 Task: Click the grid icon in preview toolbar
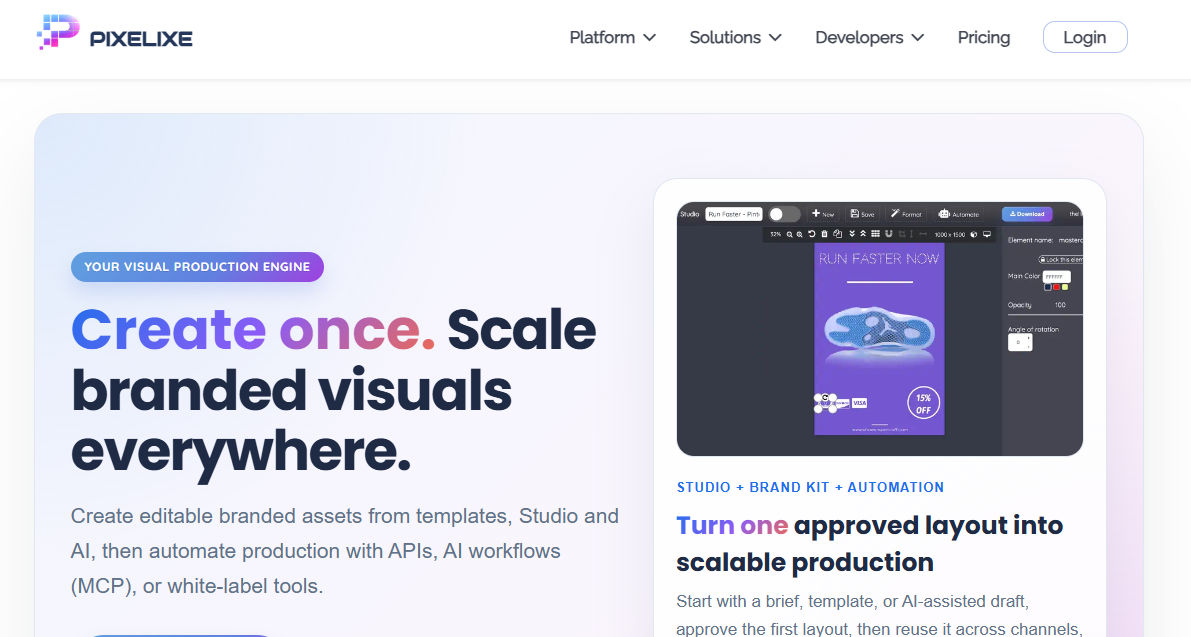click(x=875, y=234)
